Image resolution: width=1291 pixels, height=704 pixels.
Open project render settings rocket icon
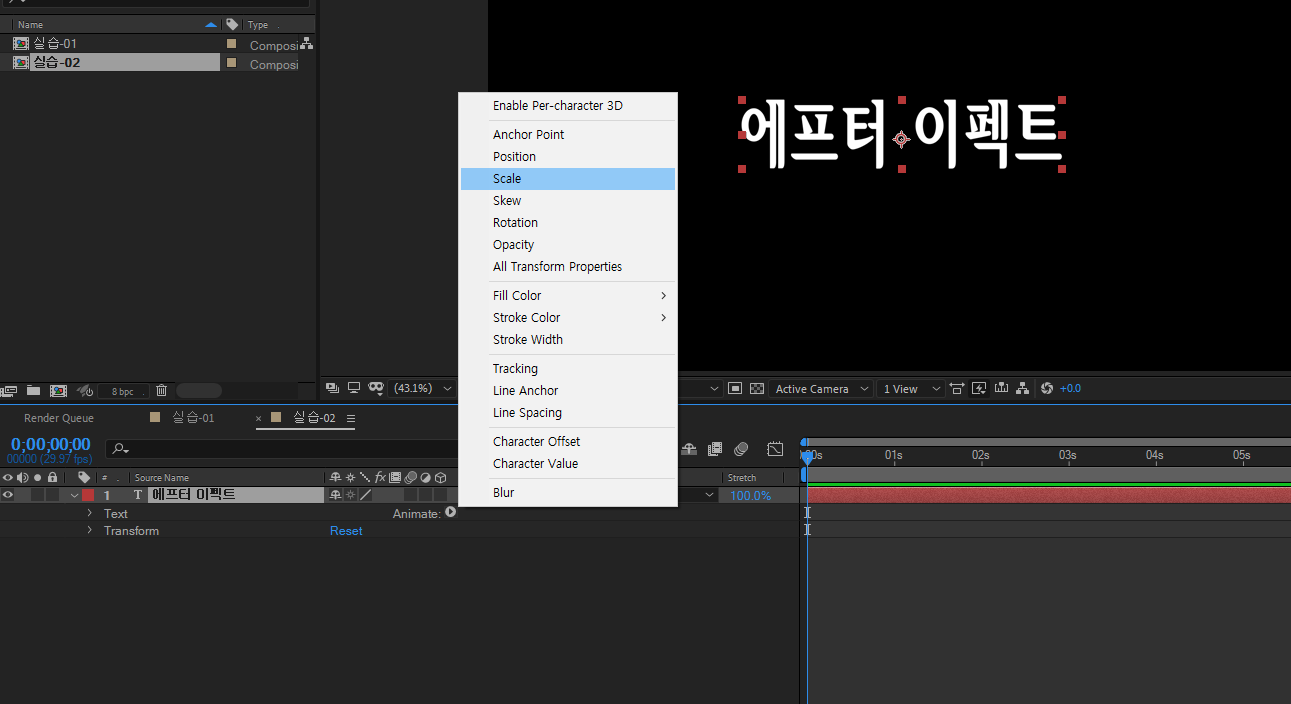85,390
